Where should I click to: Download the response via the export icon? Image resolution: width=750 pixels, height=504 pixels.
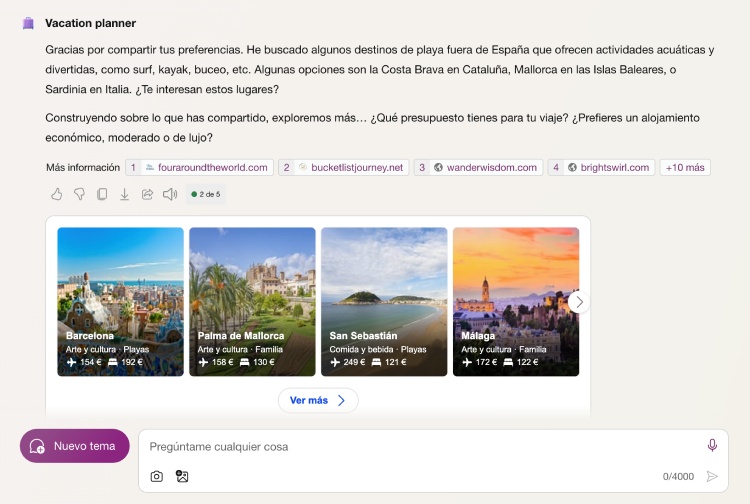(x=124, y=194)
